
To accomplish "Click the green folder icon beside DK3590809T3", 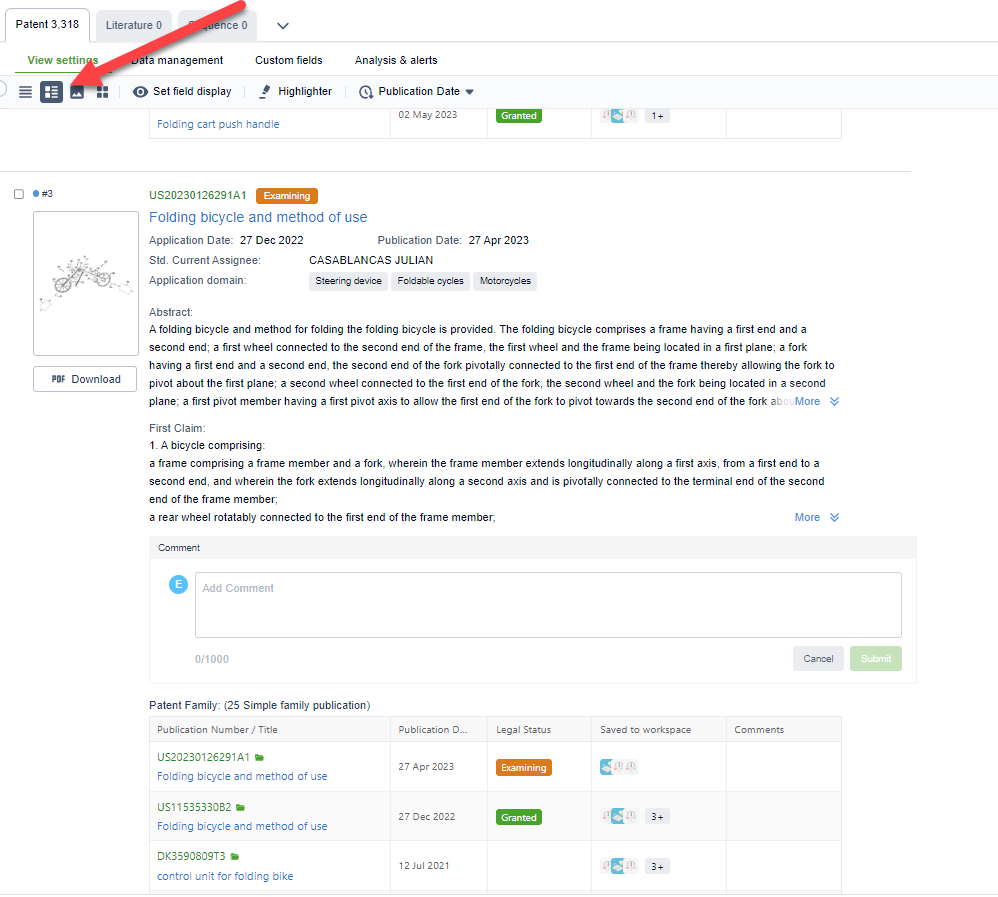I will (x=235, y=857).
